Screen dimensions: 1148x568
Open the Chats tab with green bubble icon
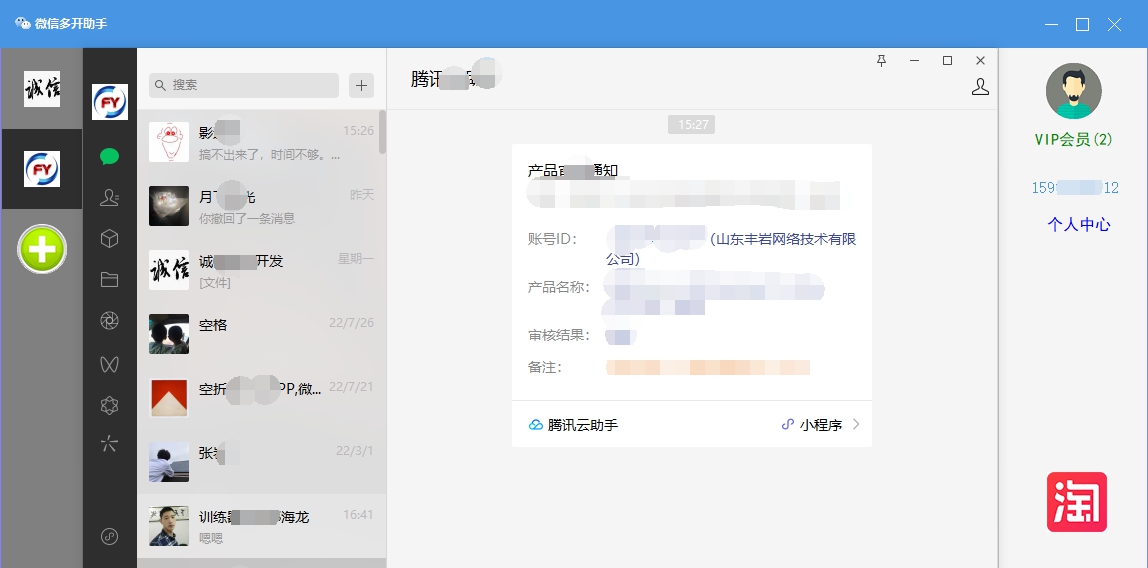110,156
